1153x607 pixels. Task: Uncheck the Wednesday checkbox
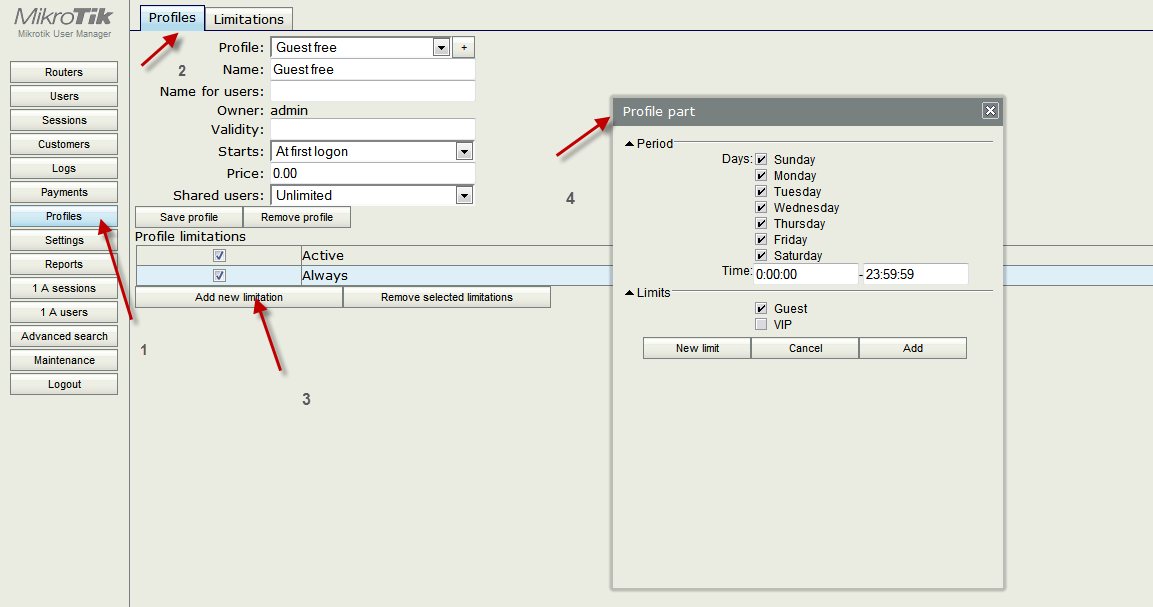click(761, 207)
